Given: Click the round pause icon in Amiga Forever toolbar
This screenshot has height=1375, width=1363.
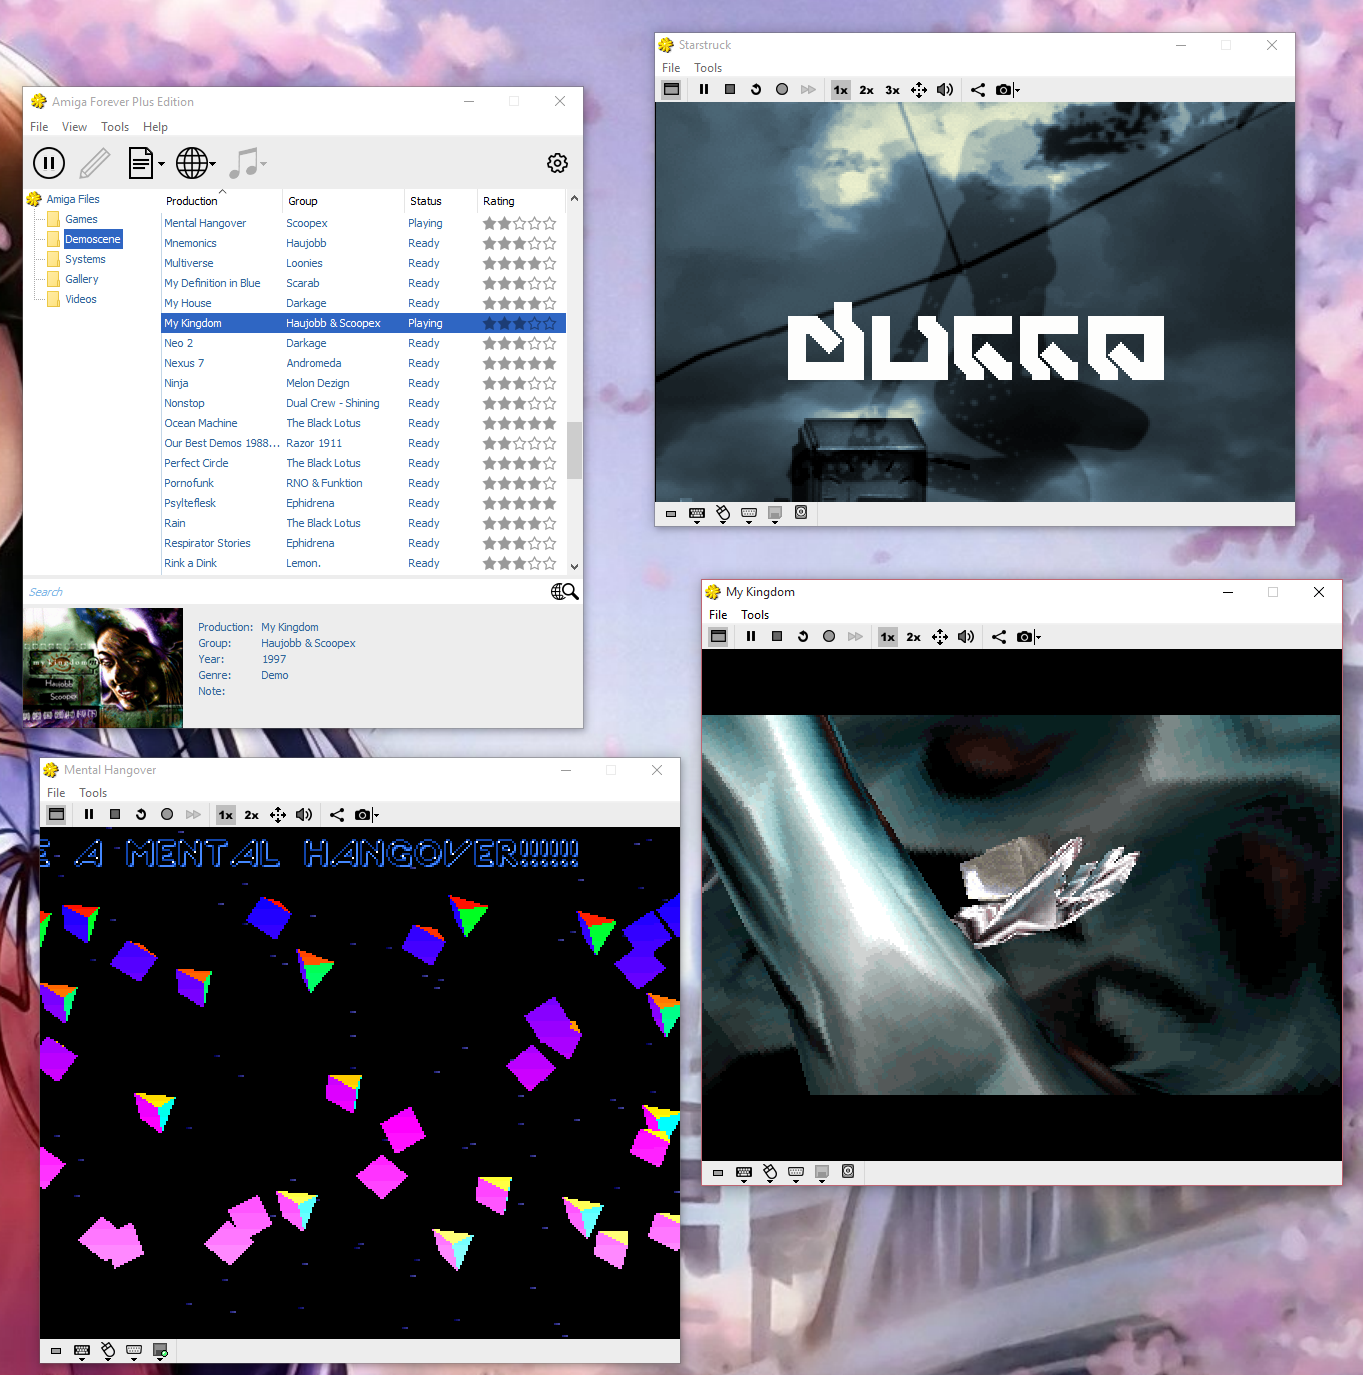Looking at the screenshot, I should tap(49, 162).
